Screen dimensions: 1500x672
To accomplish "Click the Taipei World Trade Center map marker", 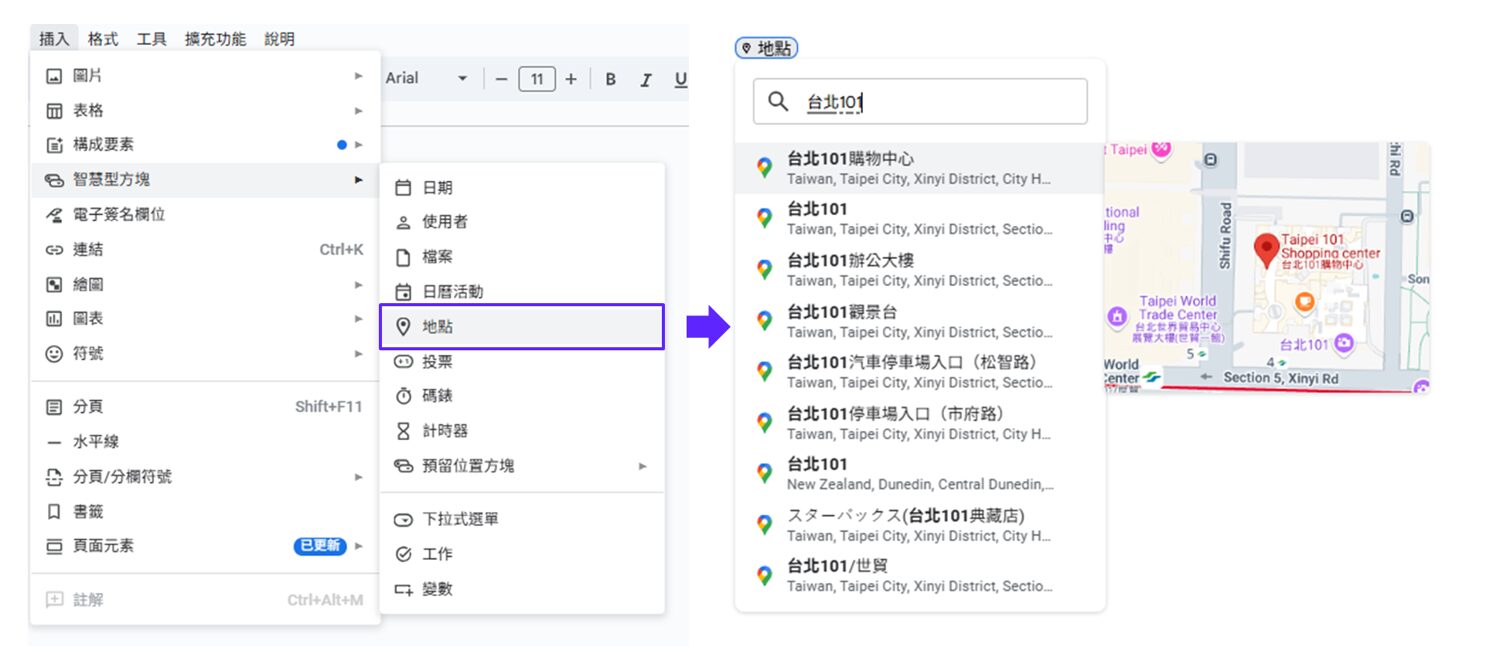I will (1118, 316).
